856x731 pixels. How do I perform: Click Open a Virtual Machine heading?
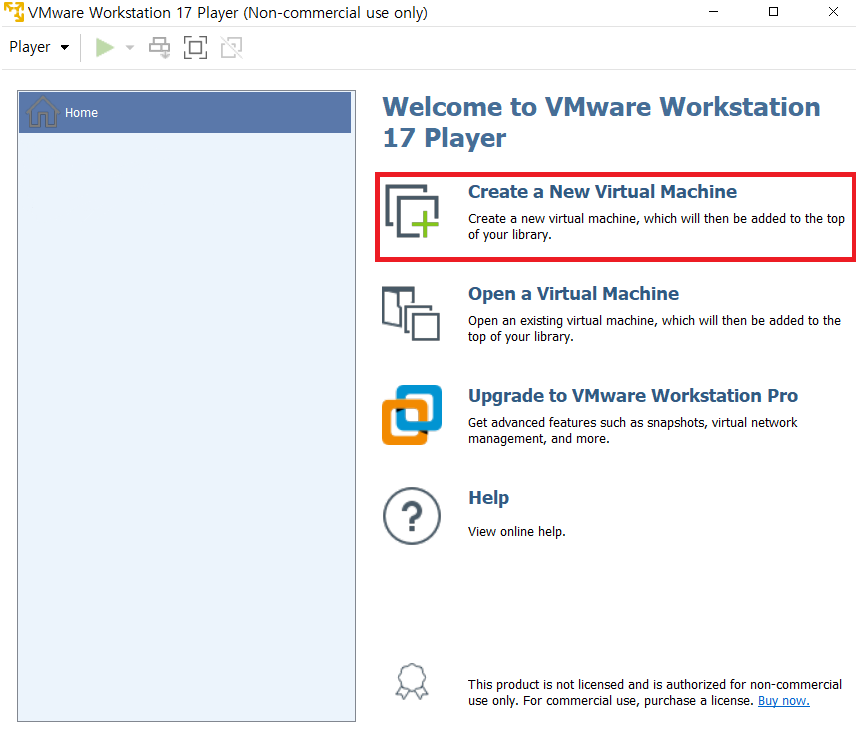(573, 294)
